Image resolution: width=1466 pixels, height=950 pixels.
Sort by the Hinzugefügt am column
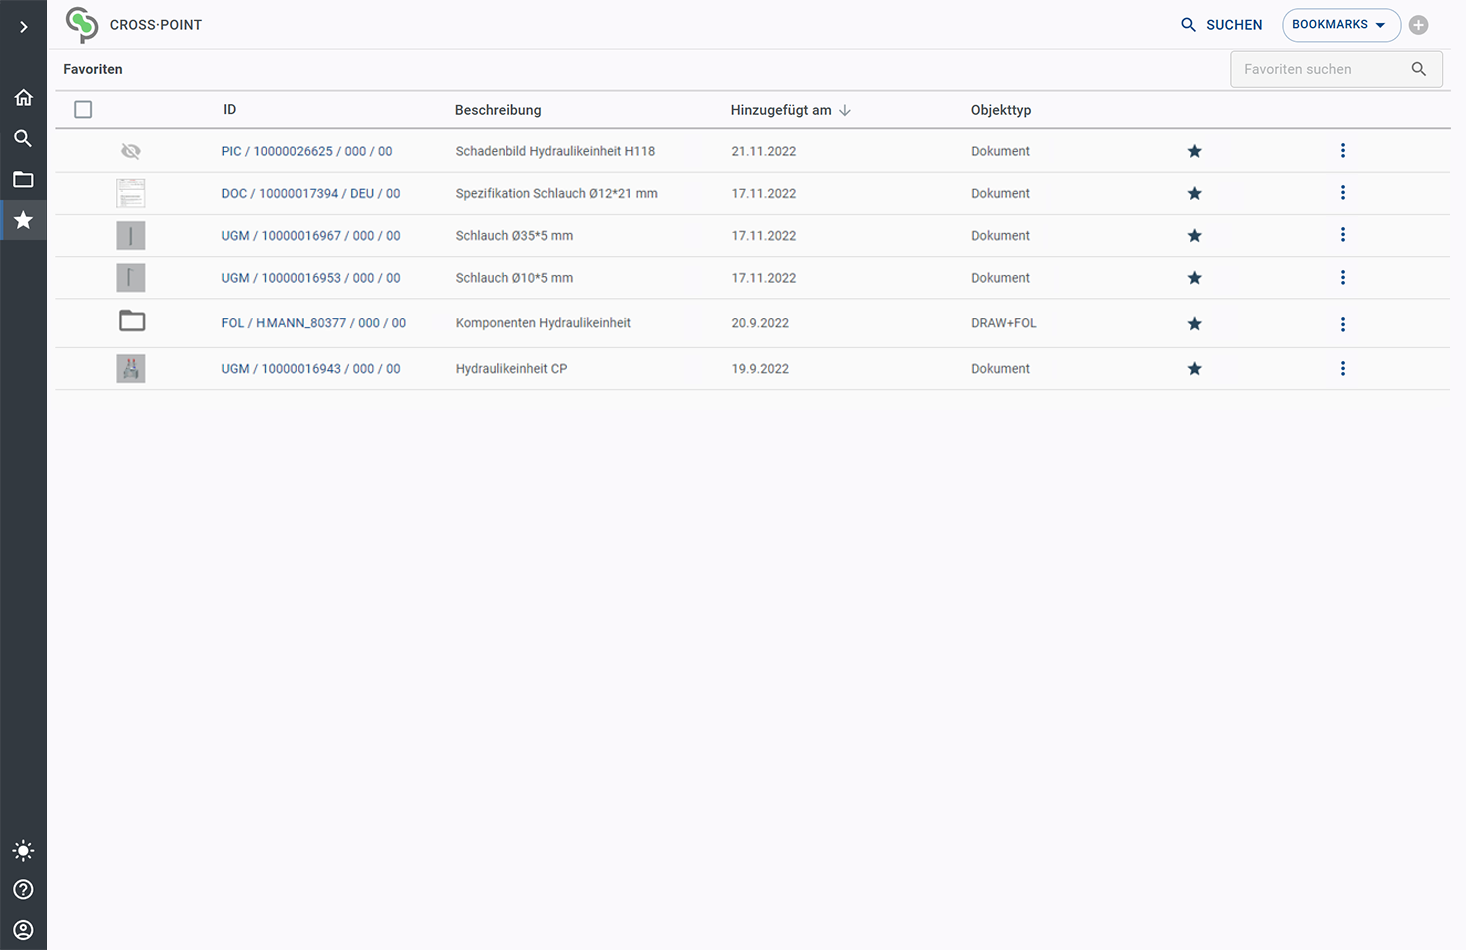(x=781, y=110)
